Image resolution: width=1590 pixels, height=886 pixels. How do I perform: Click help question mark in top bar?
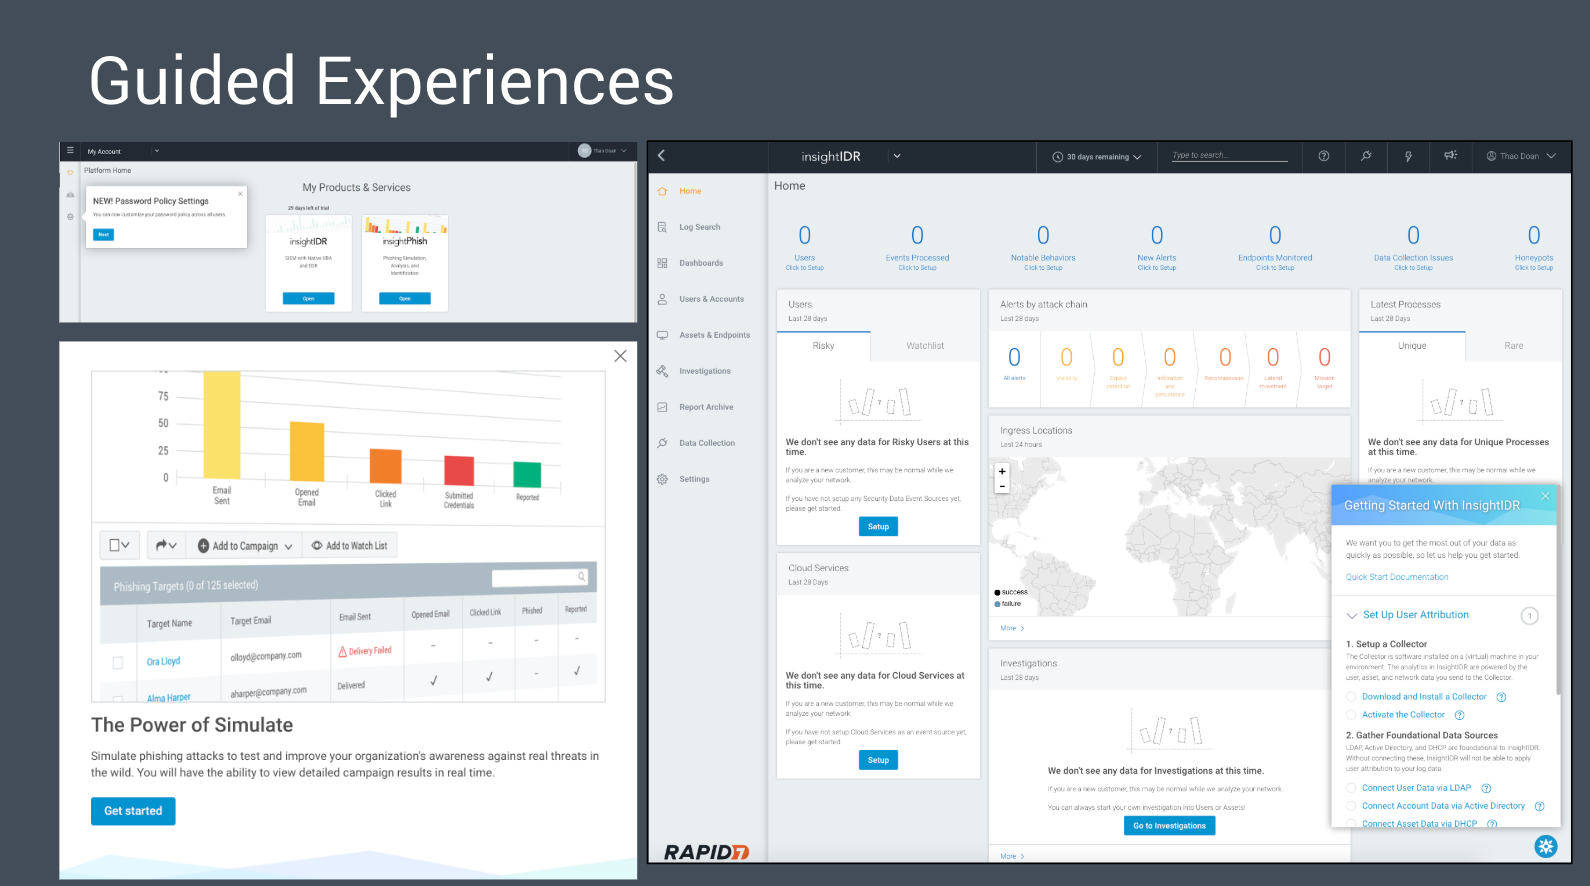tap(1324, 156)
